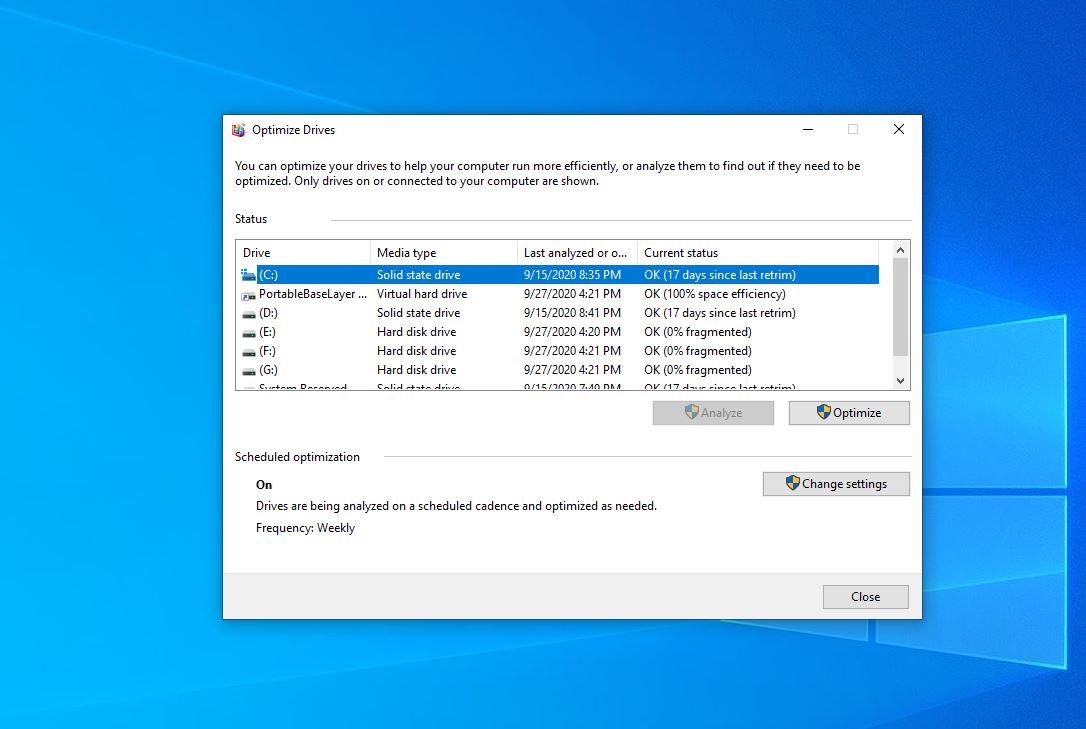This screenshot has height=729, width=1086.
Task: Click the PortableBaseLayer virtual drive icon
Action: coord(249,295)
